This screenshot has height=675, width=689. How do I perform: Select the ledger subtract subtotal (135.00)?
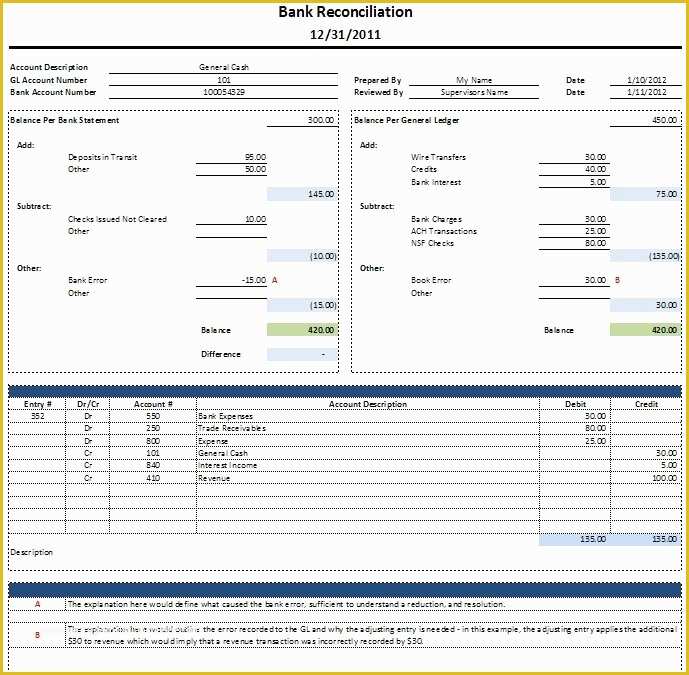(645, 256)
